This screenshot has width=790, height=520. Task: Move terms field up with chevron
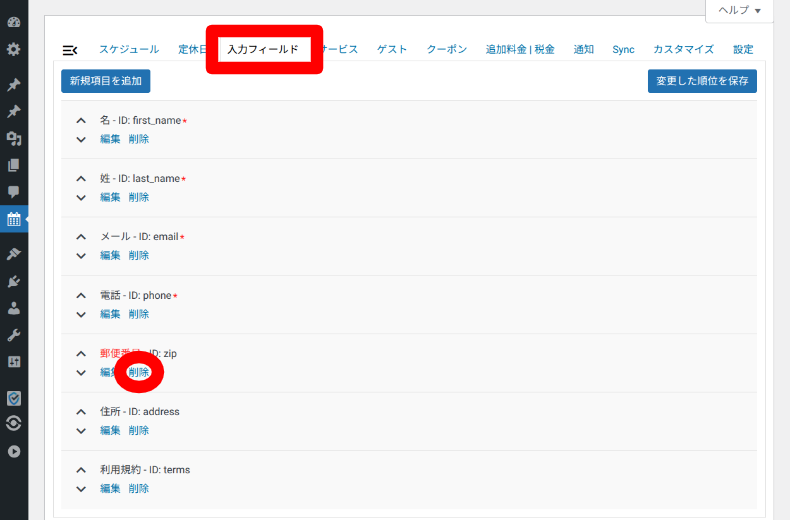click(x=81, y=470)
